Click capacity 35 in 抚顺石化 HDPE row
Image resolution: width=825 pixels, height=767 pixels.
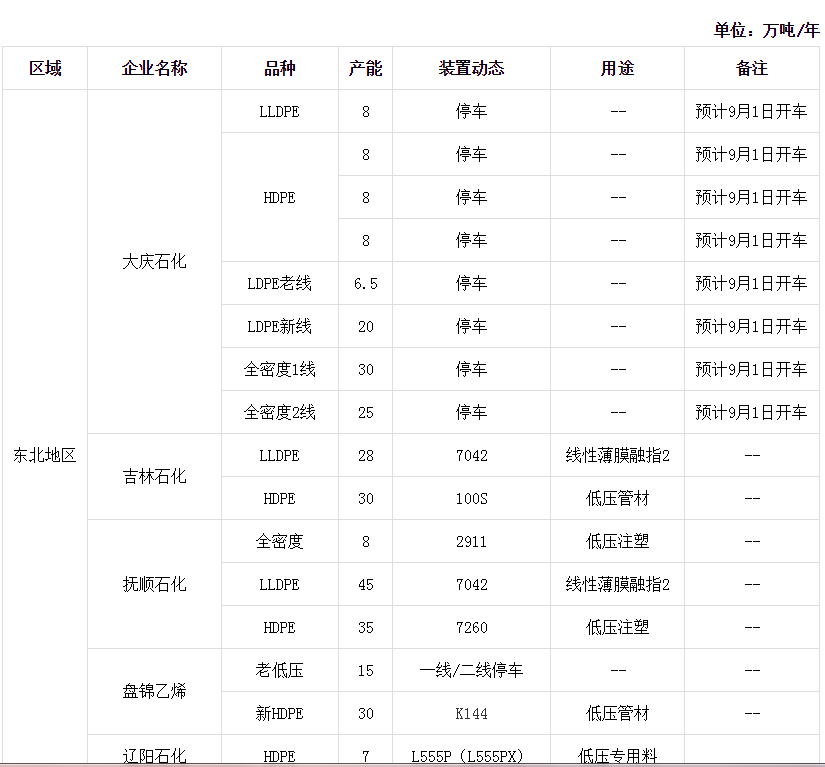coord(366,628)
